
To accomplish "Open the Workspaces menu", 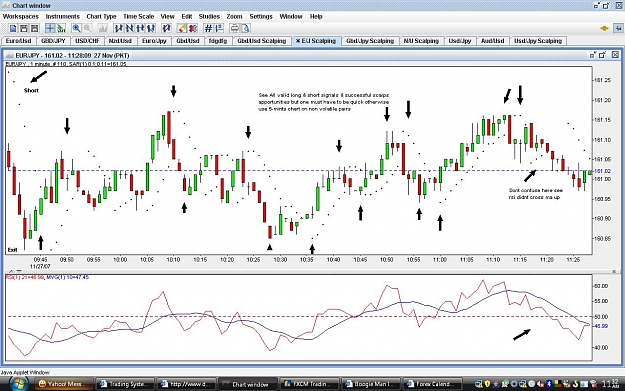I will pyautogui.click(x=21, y=16).
